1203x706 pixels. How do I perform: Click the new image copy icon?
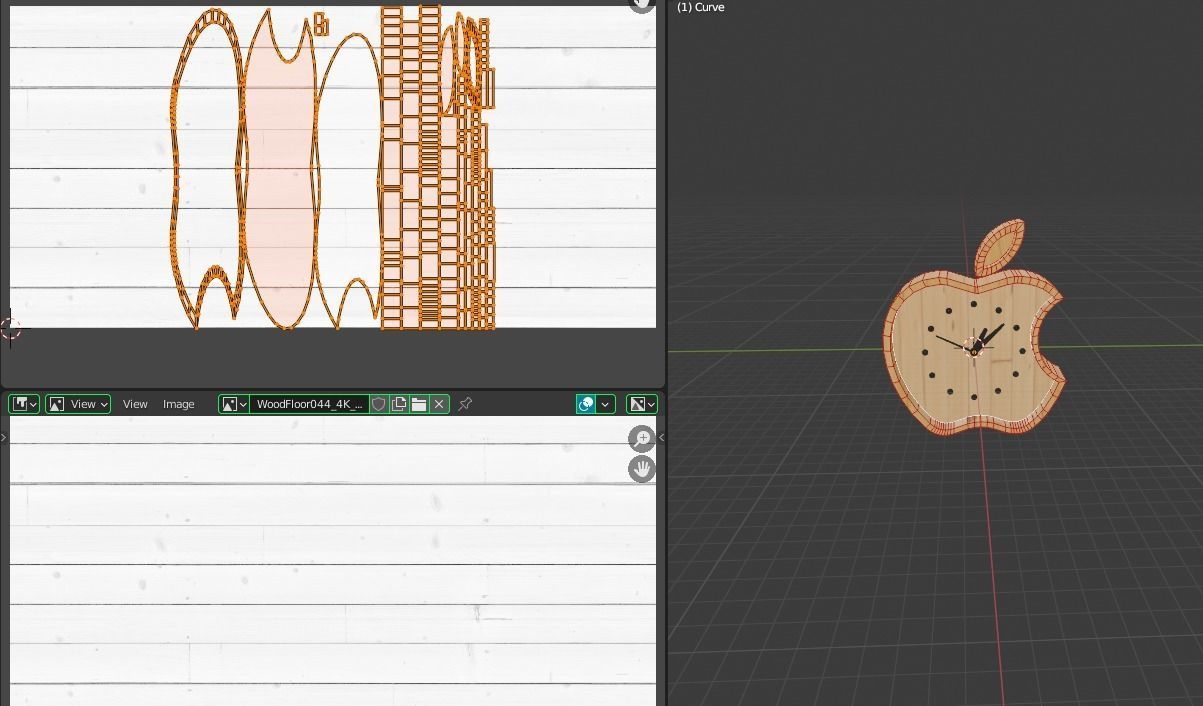399,404
